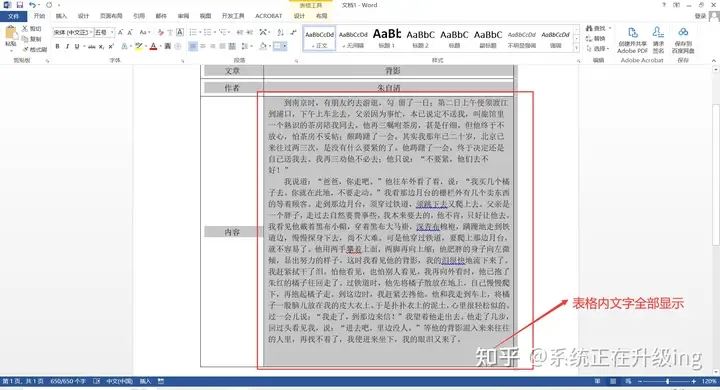Toggle justify alignment button
Screen dimensions: 720x390
tap(222, 46)
